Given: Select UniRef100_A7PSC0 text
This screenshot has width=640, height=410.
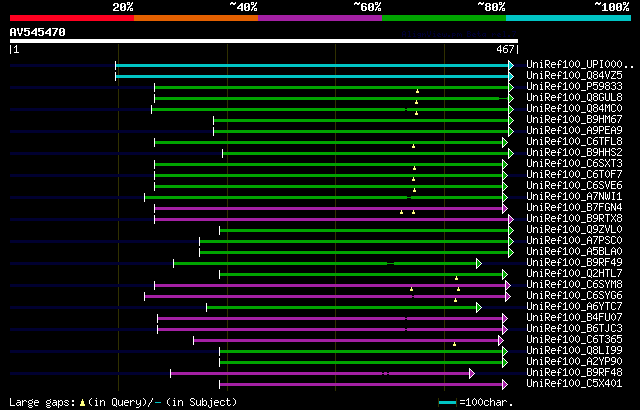Looking at the screenshot, I should point(574,241).
